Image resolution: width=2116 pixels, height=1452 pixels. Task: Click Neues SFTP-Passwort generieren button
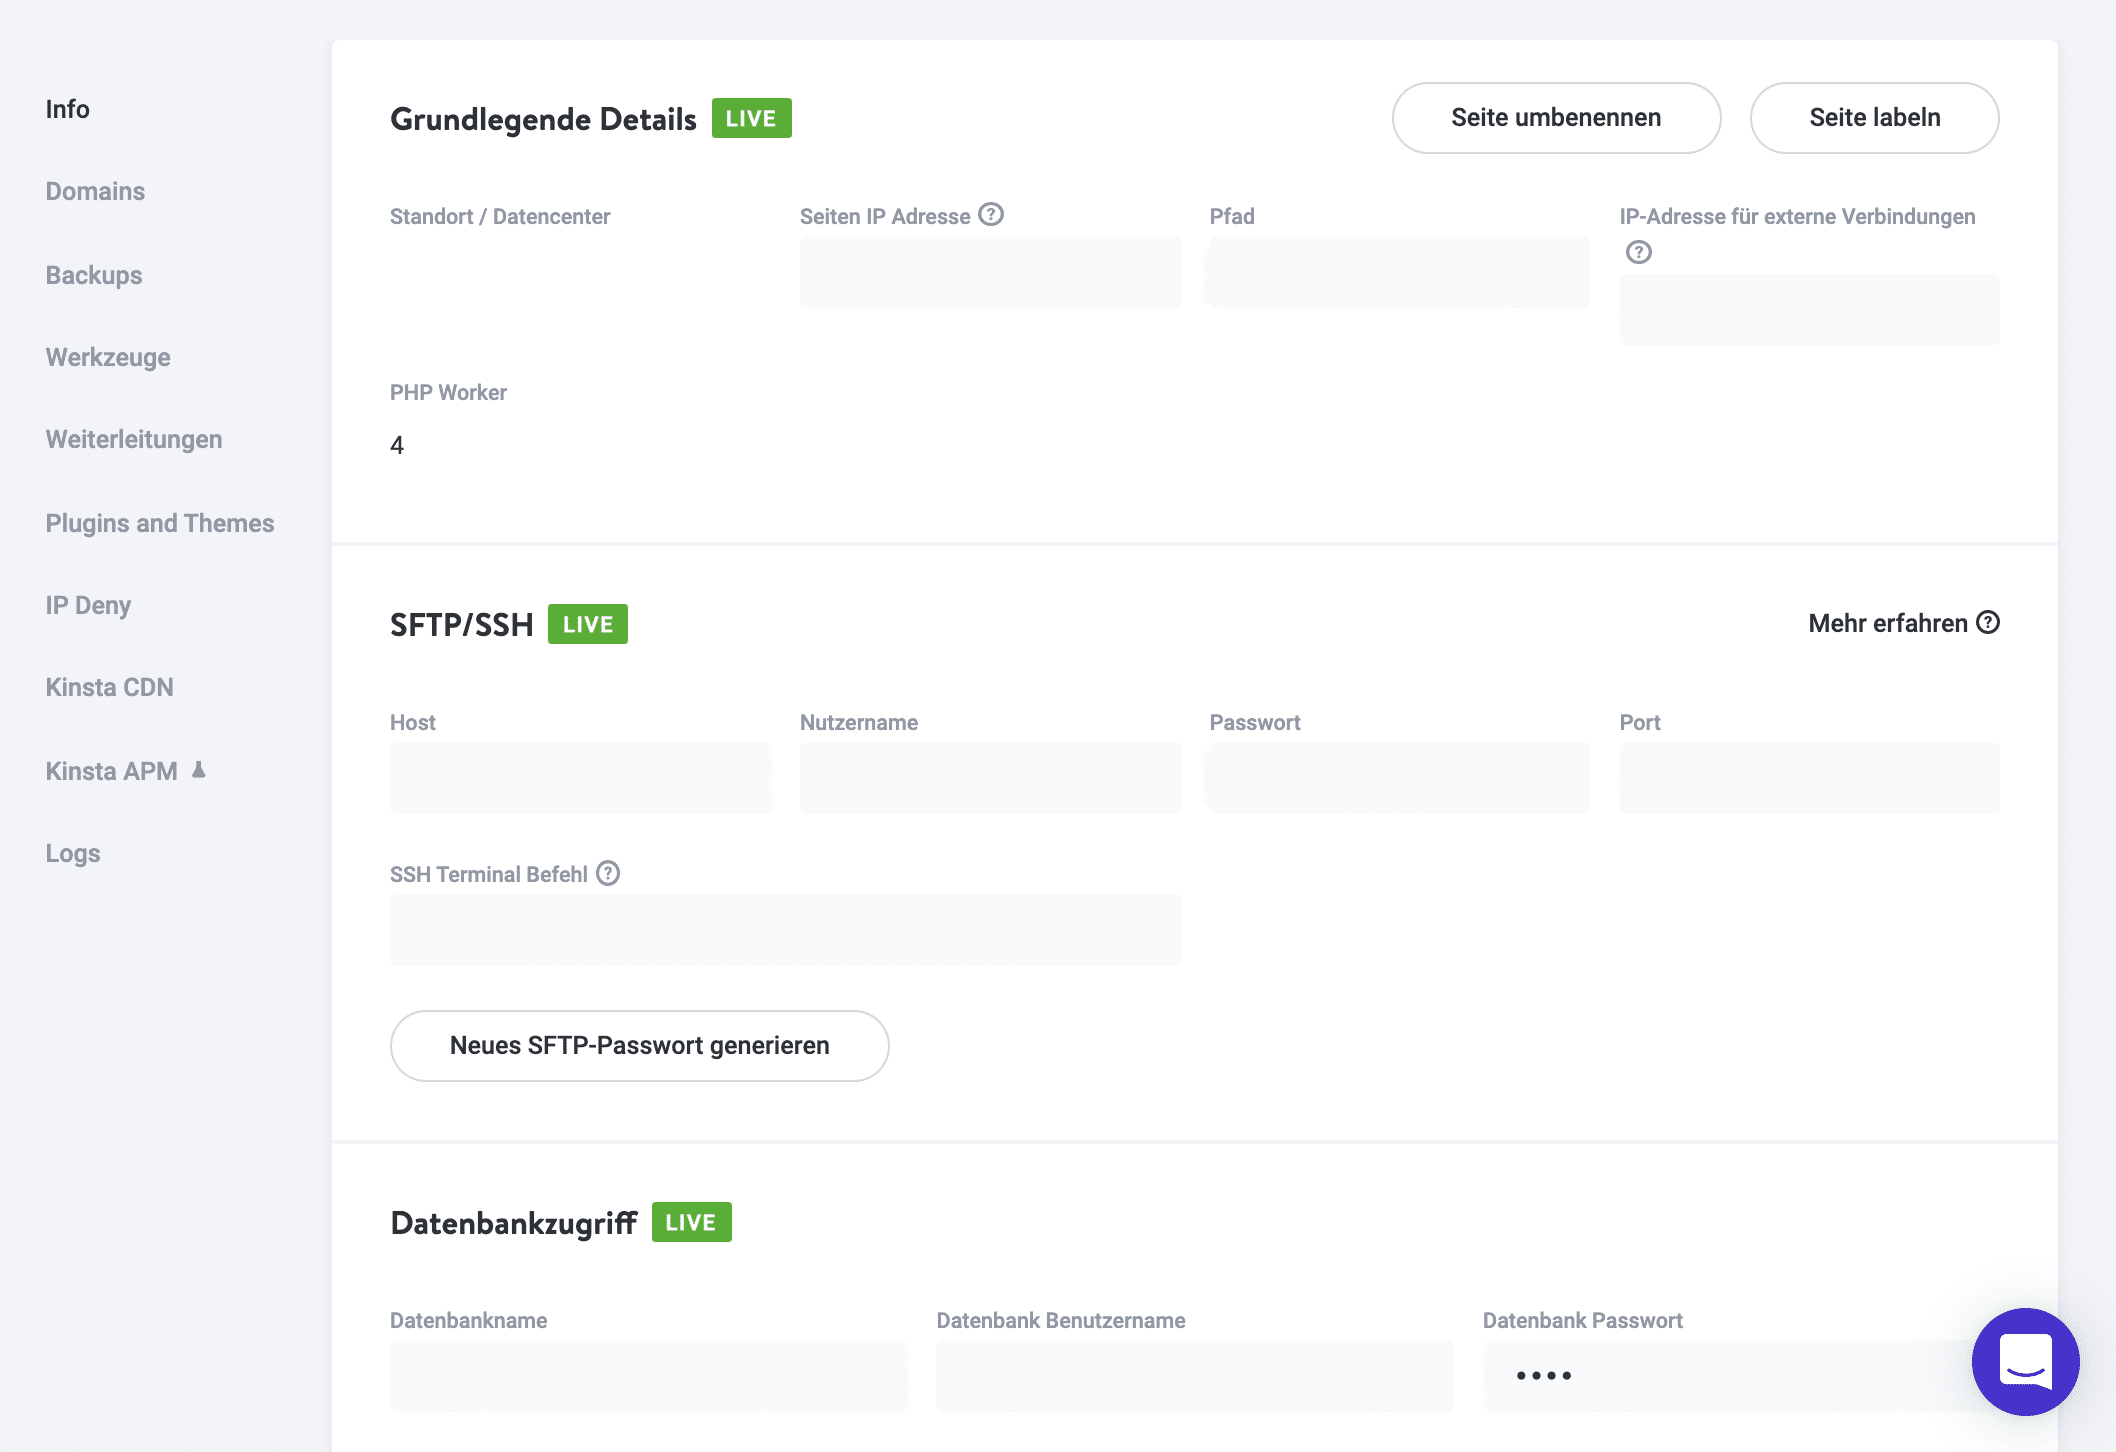coord(638,1045)
